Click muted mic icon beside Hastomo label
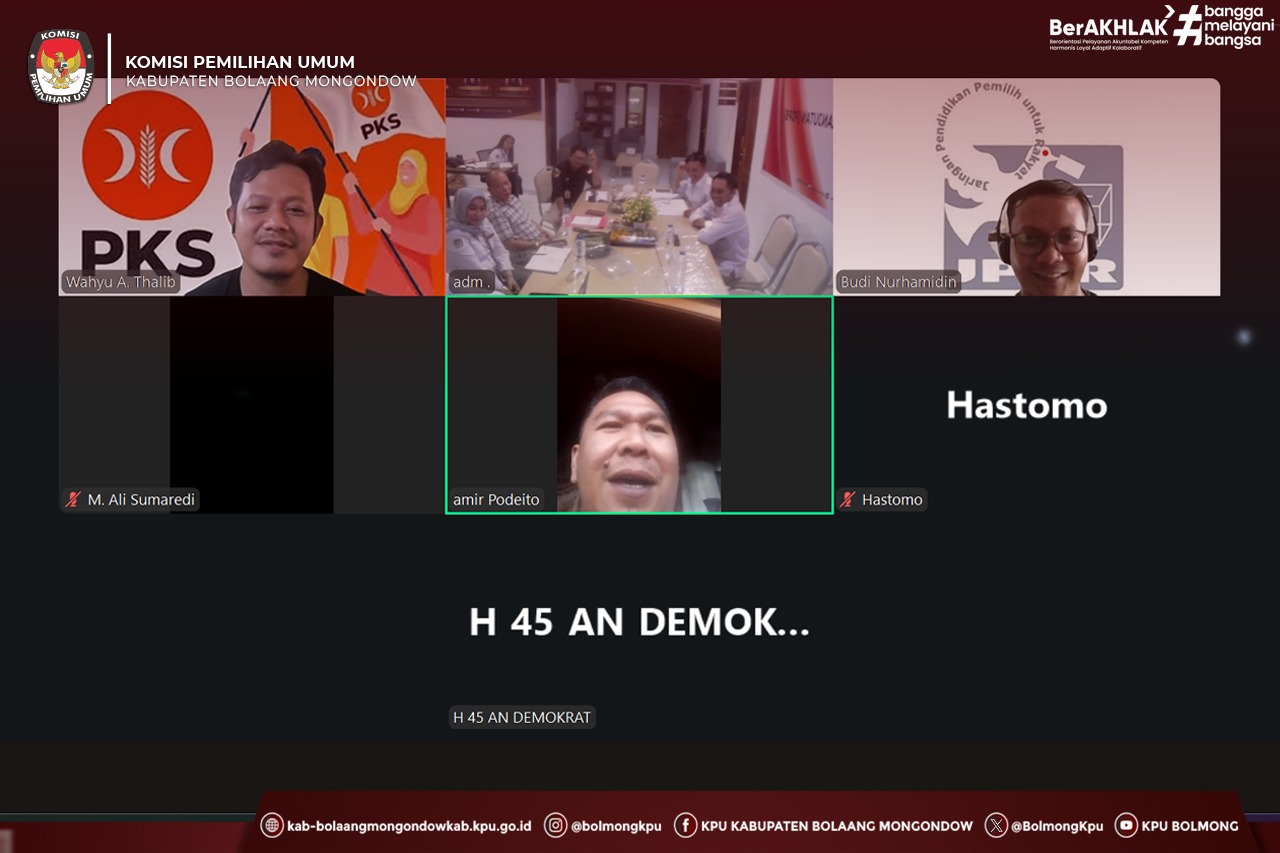The width and height of the screenshot is (1280, 853). click(848, 500)
